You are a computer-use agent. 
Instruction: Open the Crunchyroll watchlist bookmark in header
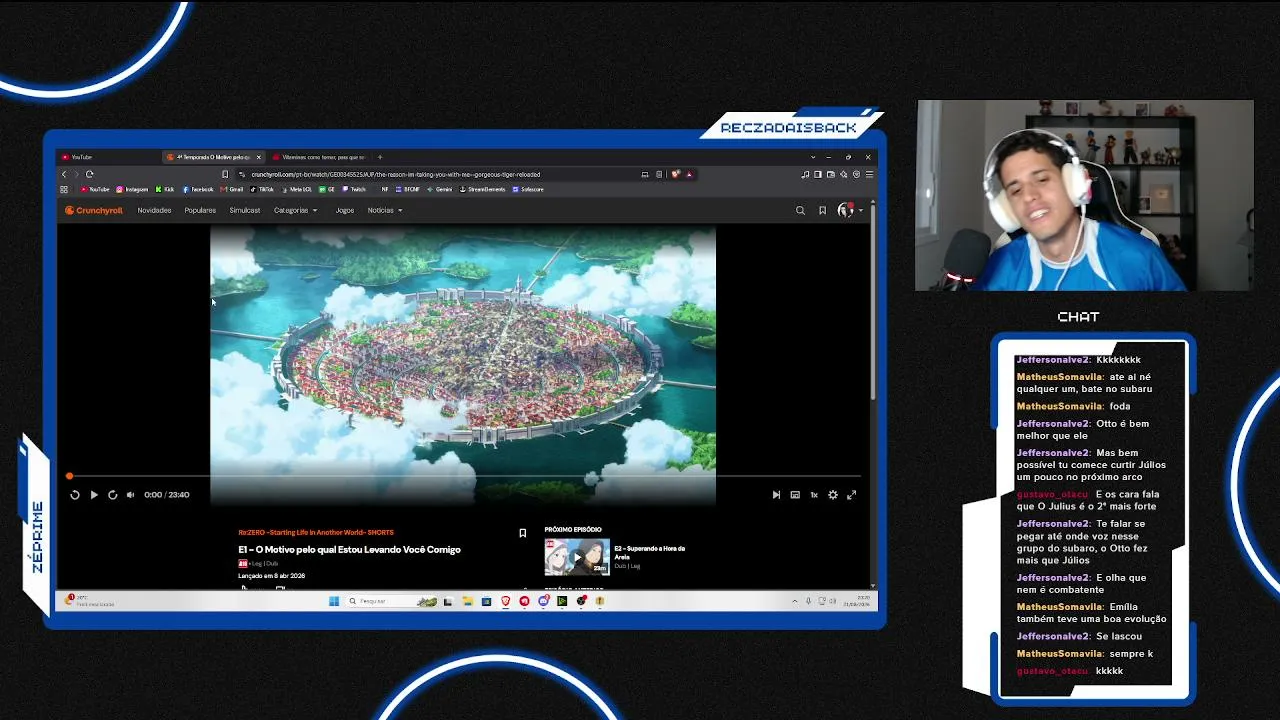pos(822,210)
